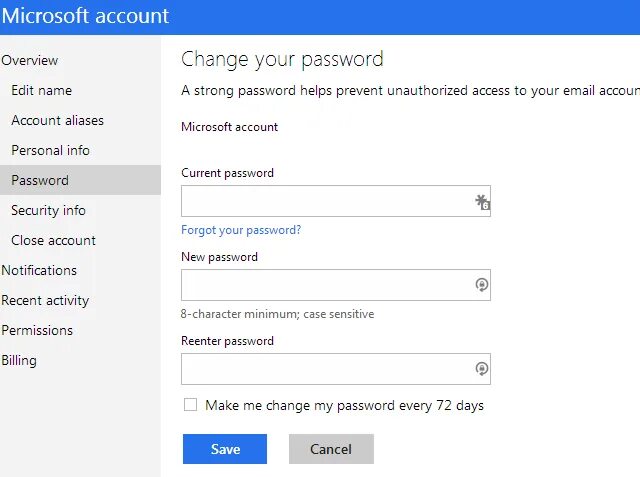Click the reveal icon in New password field
The width and height of the screenshot is (640, 477).
[482, 285]
